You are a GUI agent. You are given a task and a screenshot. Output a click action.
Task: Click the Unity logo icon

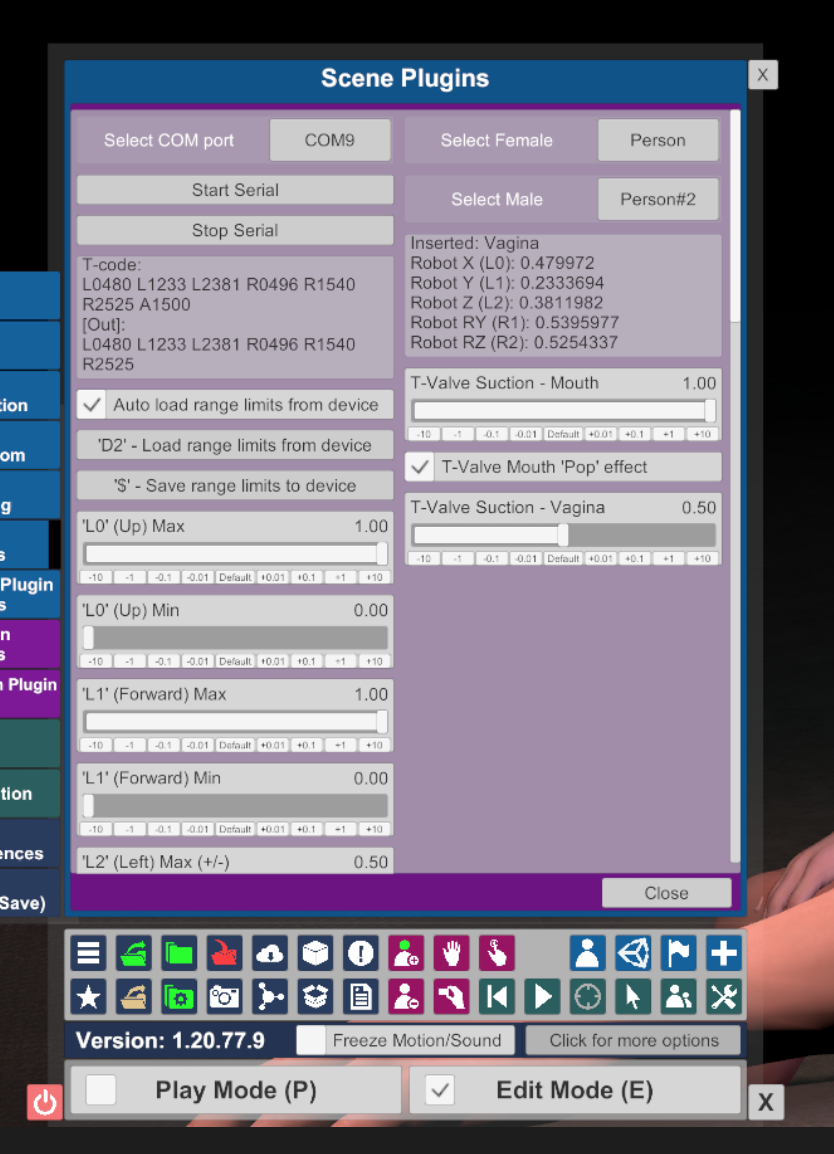pyautogui.click(x=633, y=953)
